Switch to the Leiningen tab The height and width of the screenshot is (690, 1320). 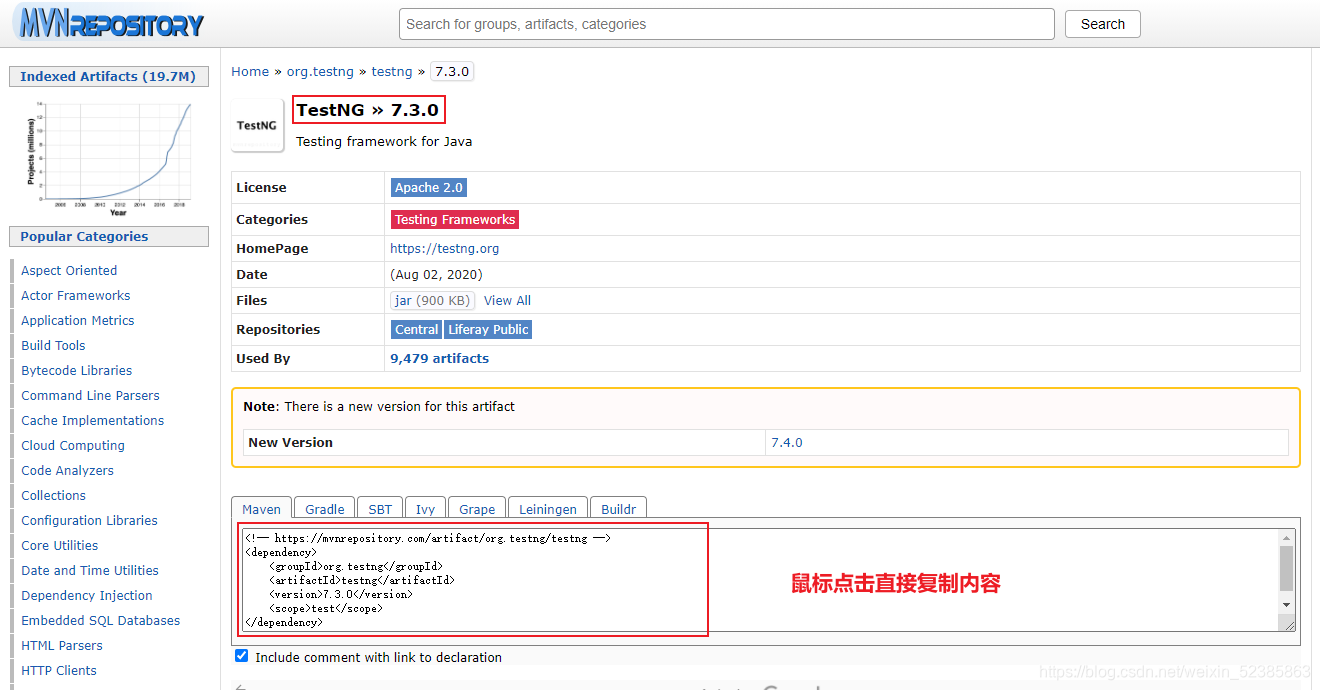point(548,508)
